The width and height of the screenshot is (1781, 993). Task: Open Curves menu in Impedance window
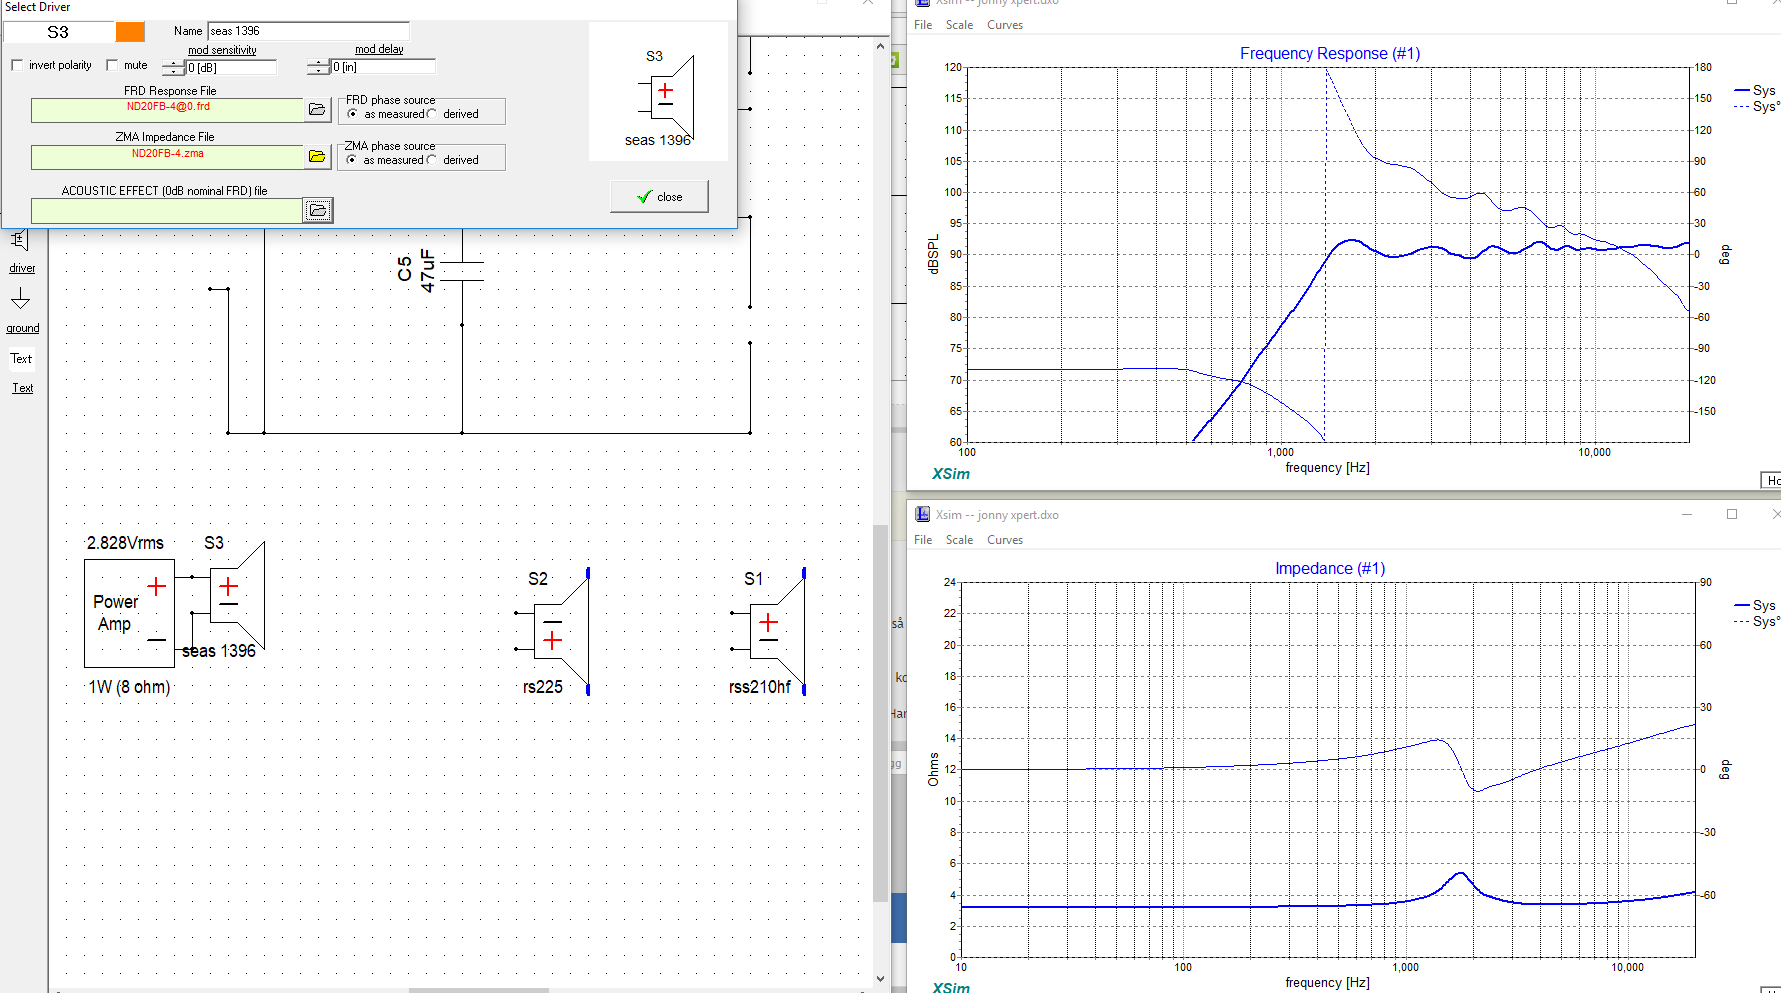point(1005,540)
